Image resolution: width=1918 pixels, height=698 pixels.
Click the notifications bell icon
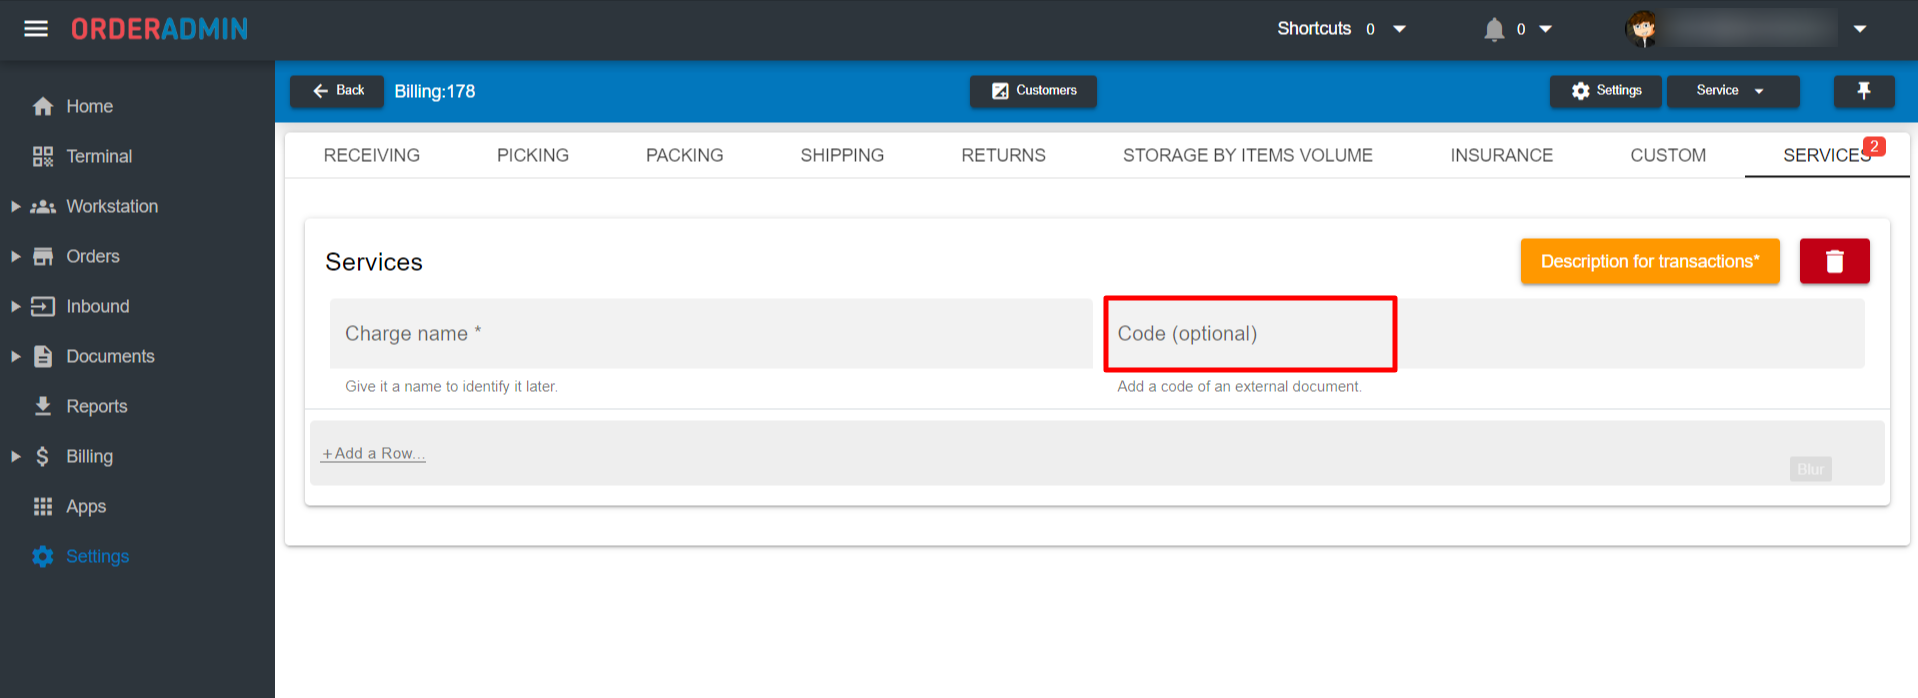(x=1494, y=29)
